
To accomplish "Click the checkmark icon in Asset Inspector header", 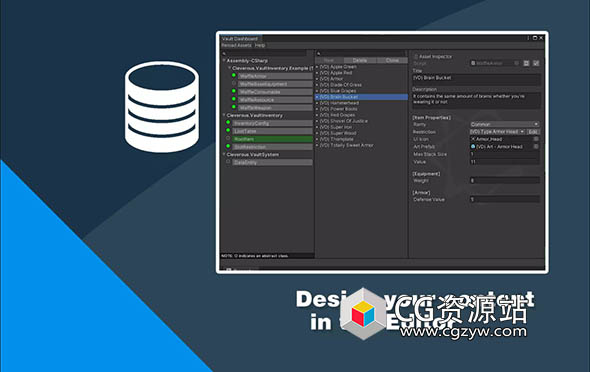I will click(x=536, y=63).
